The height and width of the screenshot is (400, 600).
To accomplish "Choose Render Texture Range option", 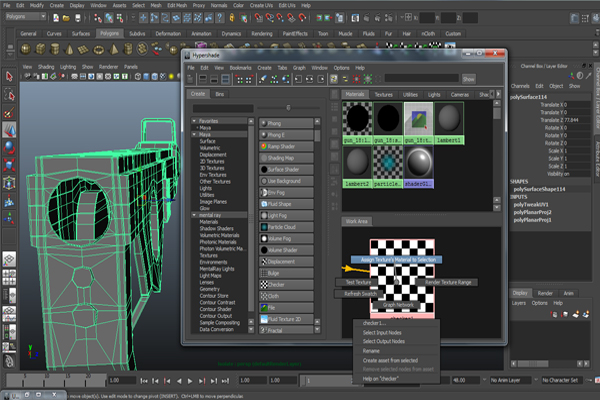I will point(448,282).
